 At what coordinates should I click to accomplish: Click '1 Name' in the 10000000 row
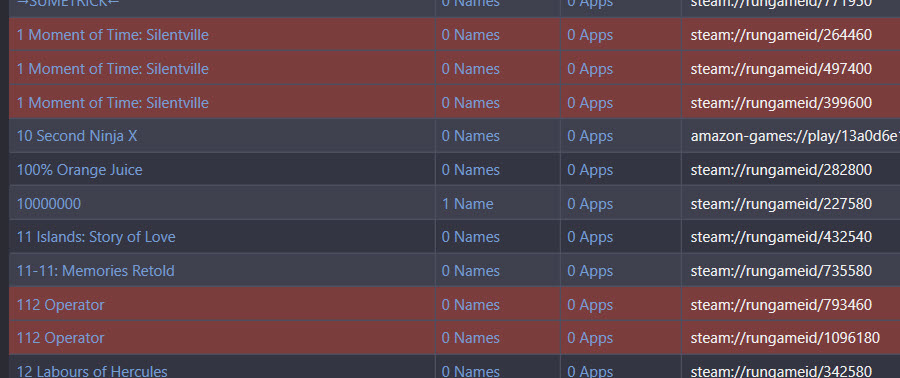pos(467,204)
